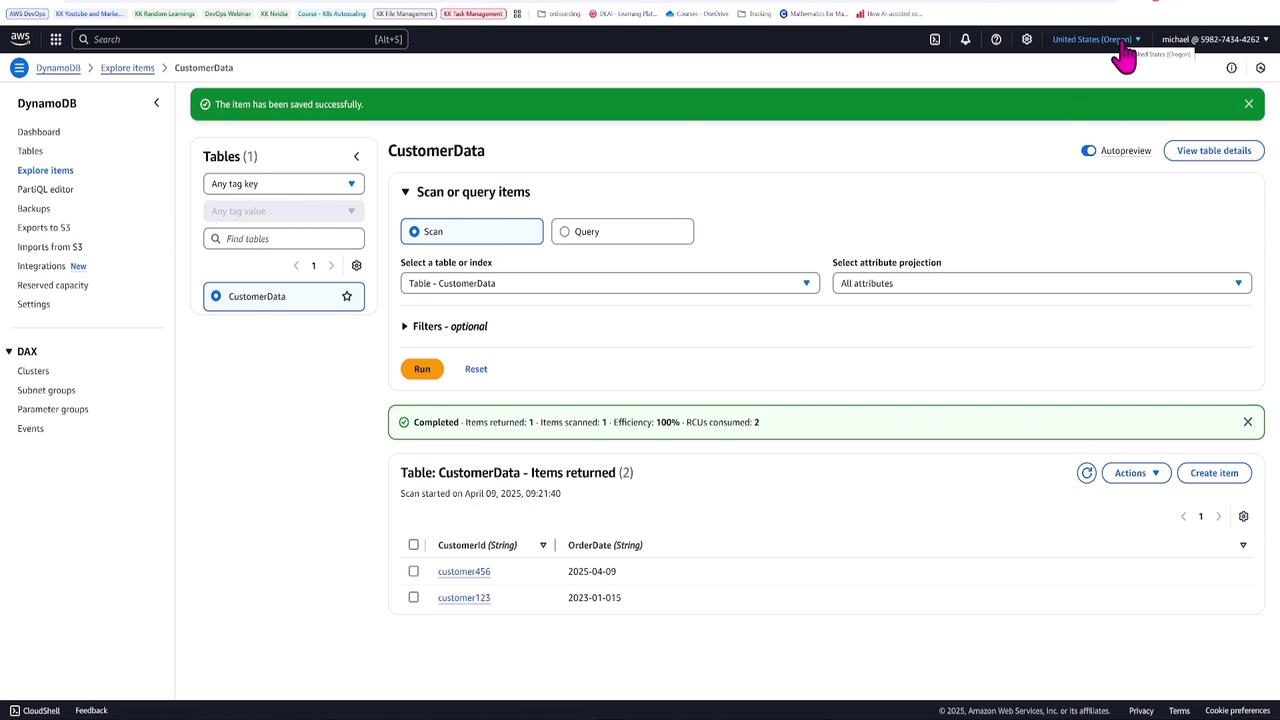Select the CustomerData table radio button
Viewport: 1280px width, 720px height.
(x=216, y=296)
